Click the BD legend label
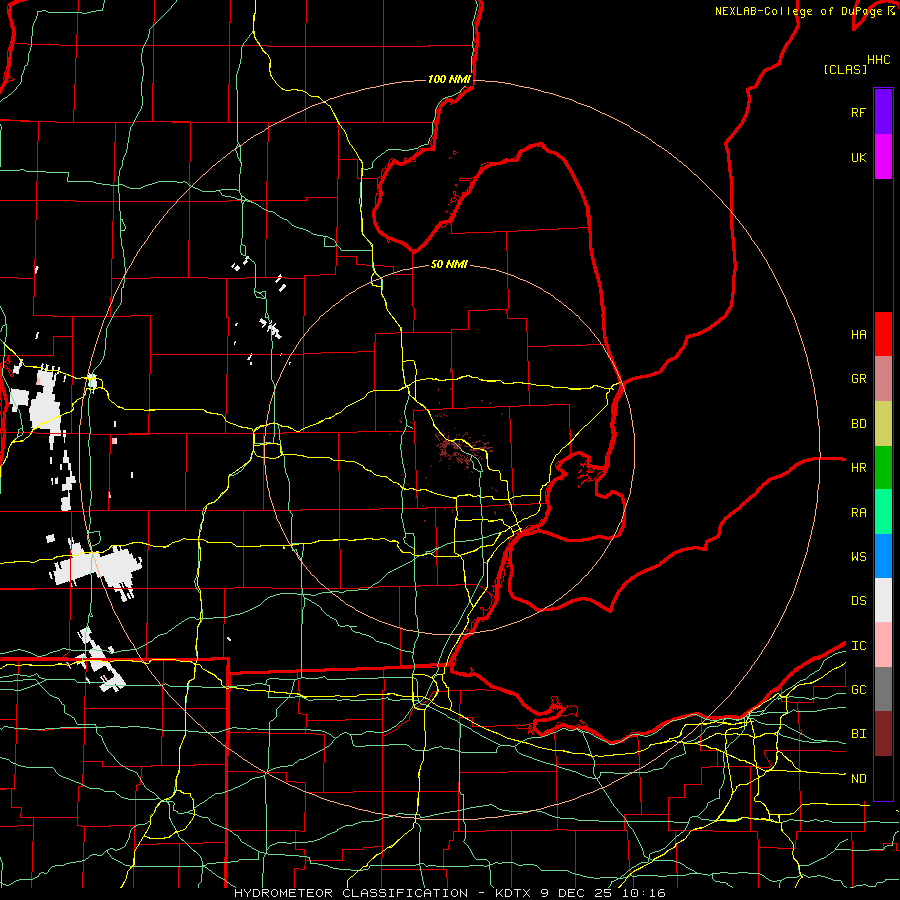This screenshot has width=900, height=900. tap(858, 424)
